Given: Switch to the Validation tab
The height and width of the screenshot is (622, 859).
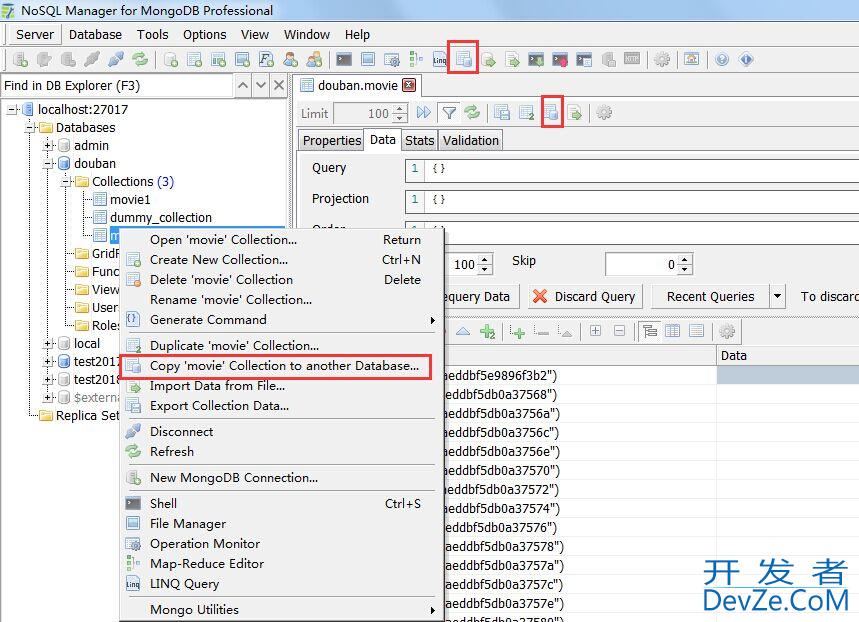Looking at the screenshot, I should pos(471,140).
